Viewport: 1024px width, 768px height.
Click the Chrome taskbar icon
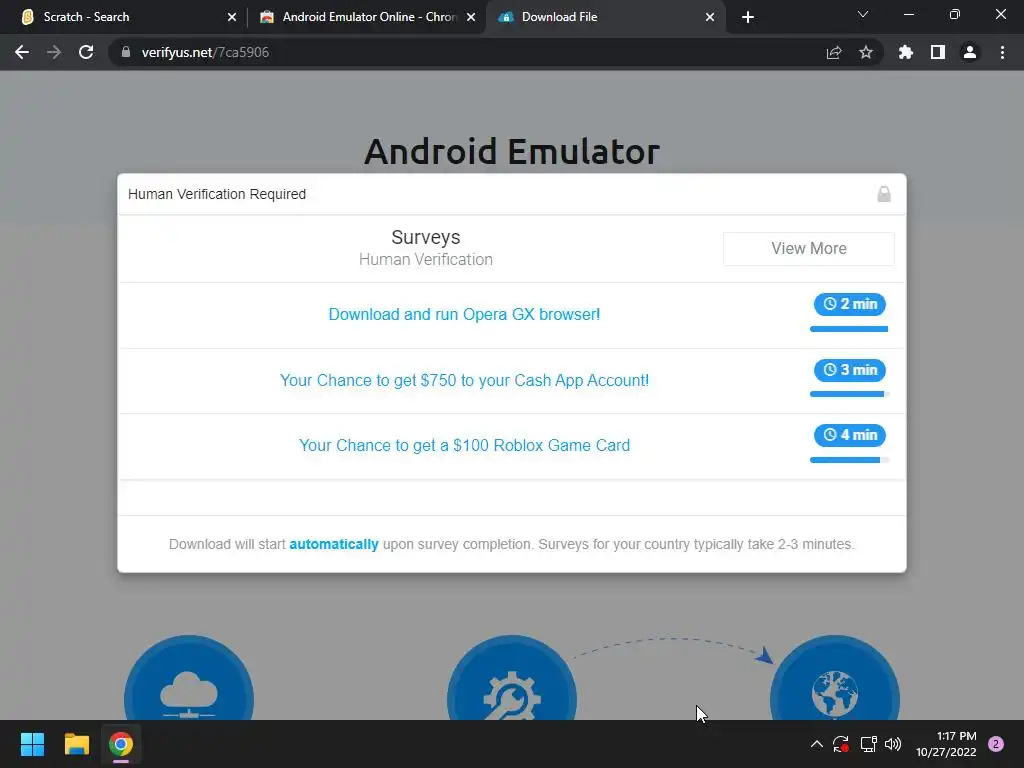[x=121, y=744]
